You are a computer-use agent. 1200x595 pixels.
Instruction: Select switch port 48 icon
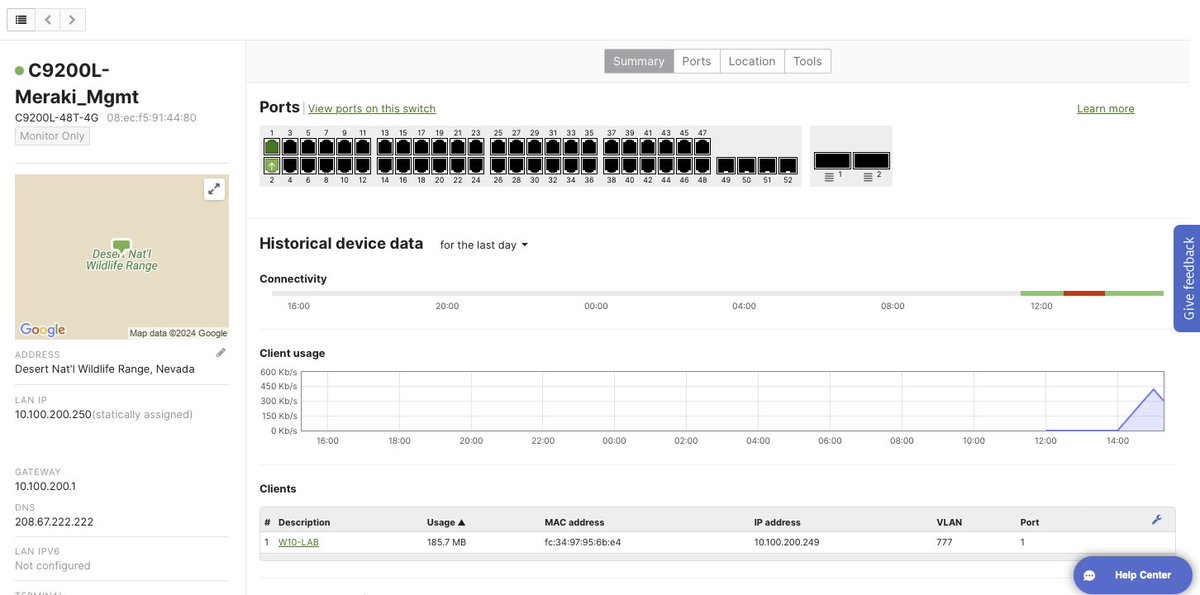pos(703,166)
